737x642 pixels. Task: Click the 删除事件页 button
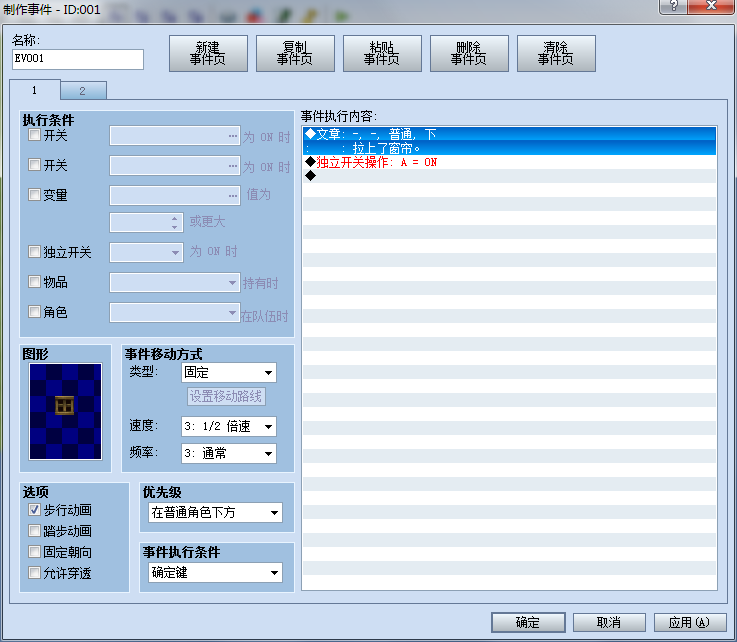tap(469, 54)
